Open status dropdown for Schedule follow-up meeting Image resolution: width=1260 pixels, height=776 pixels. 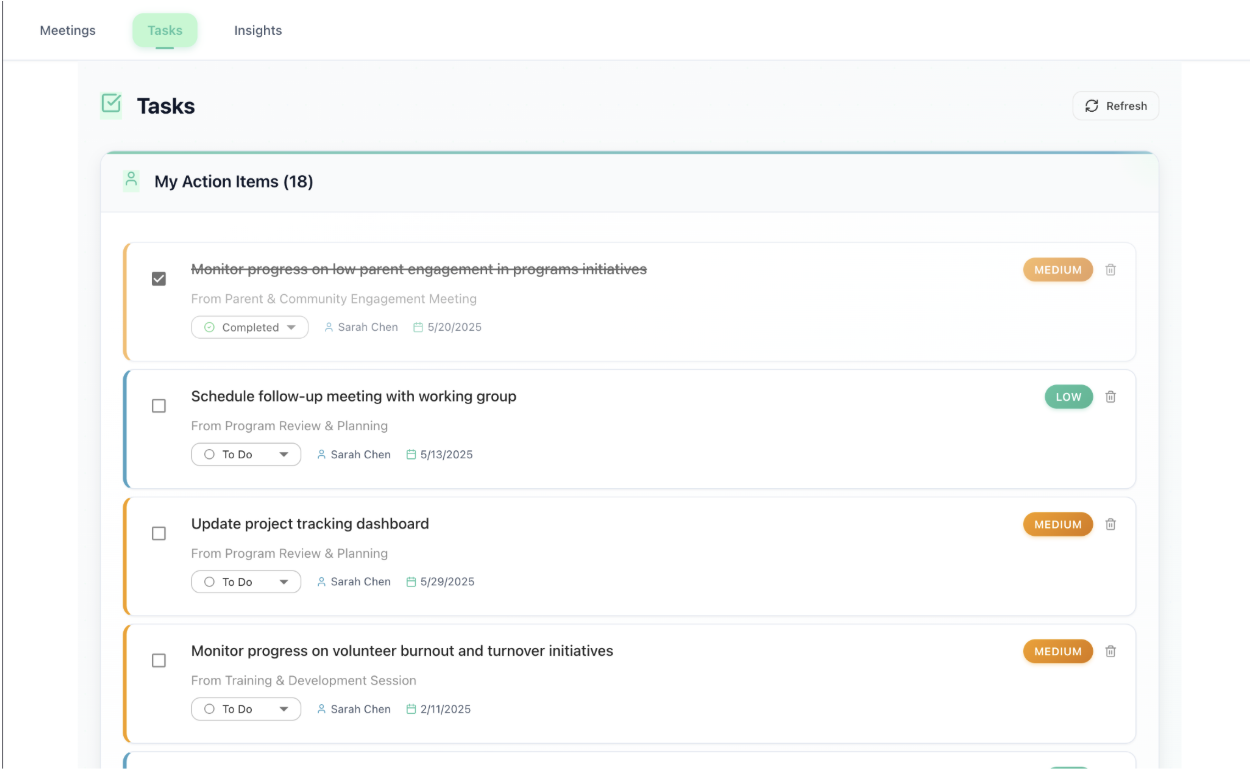pyautogui.click(x=246, y=454)
